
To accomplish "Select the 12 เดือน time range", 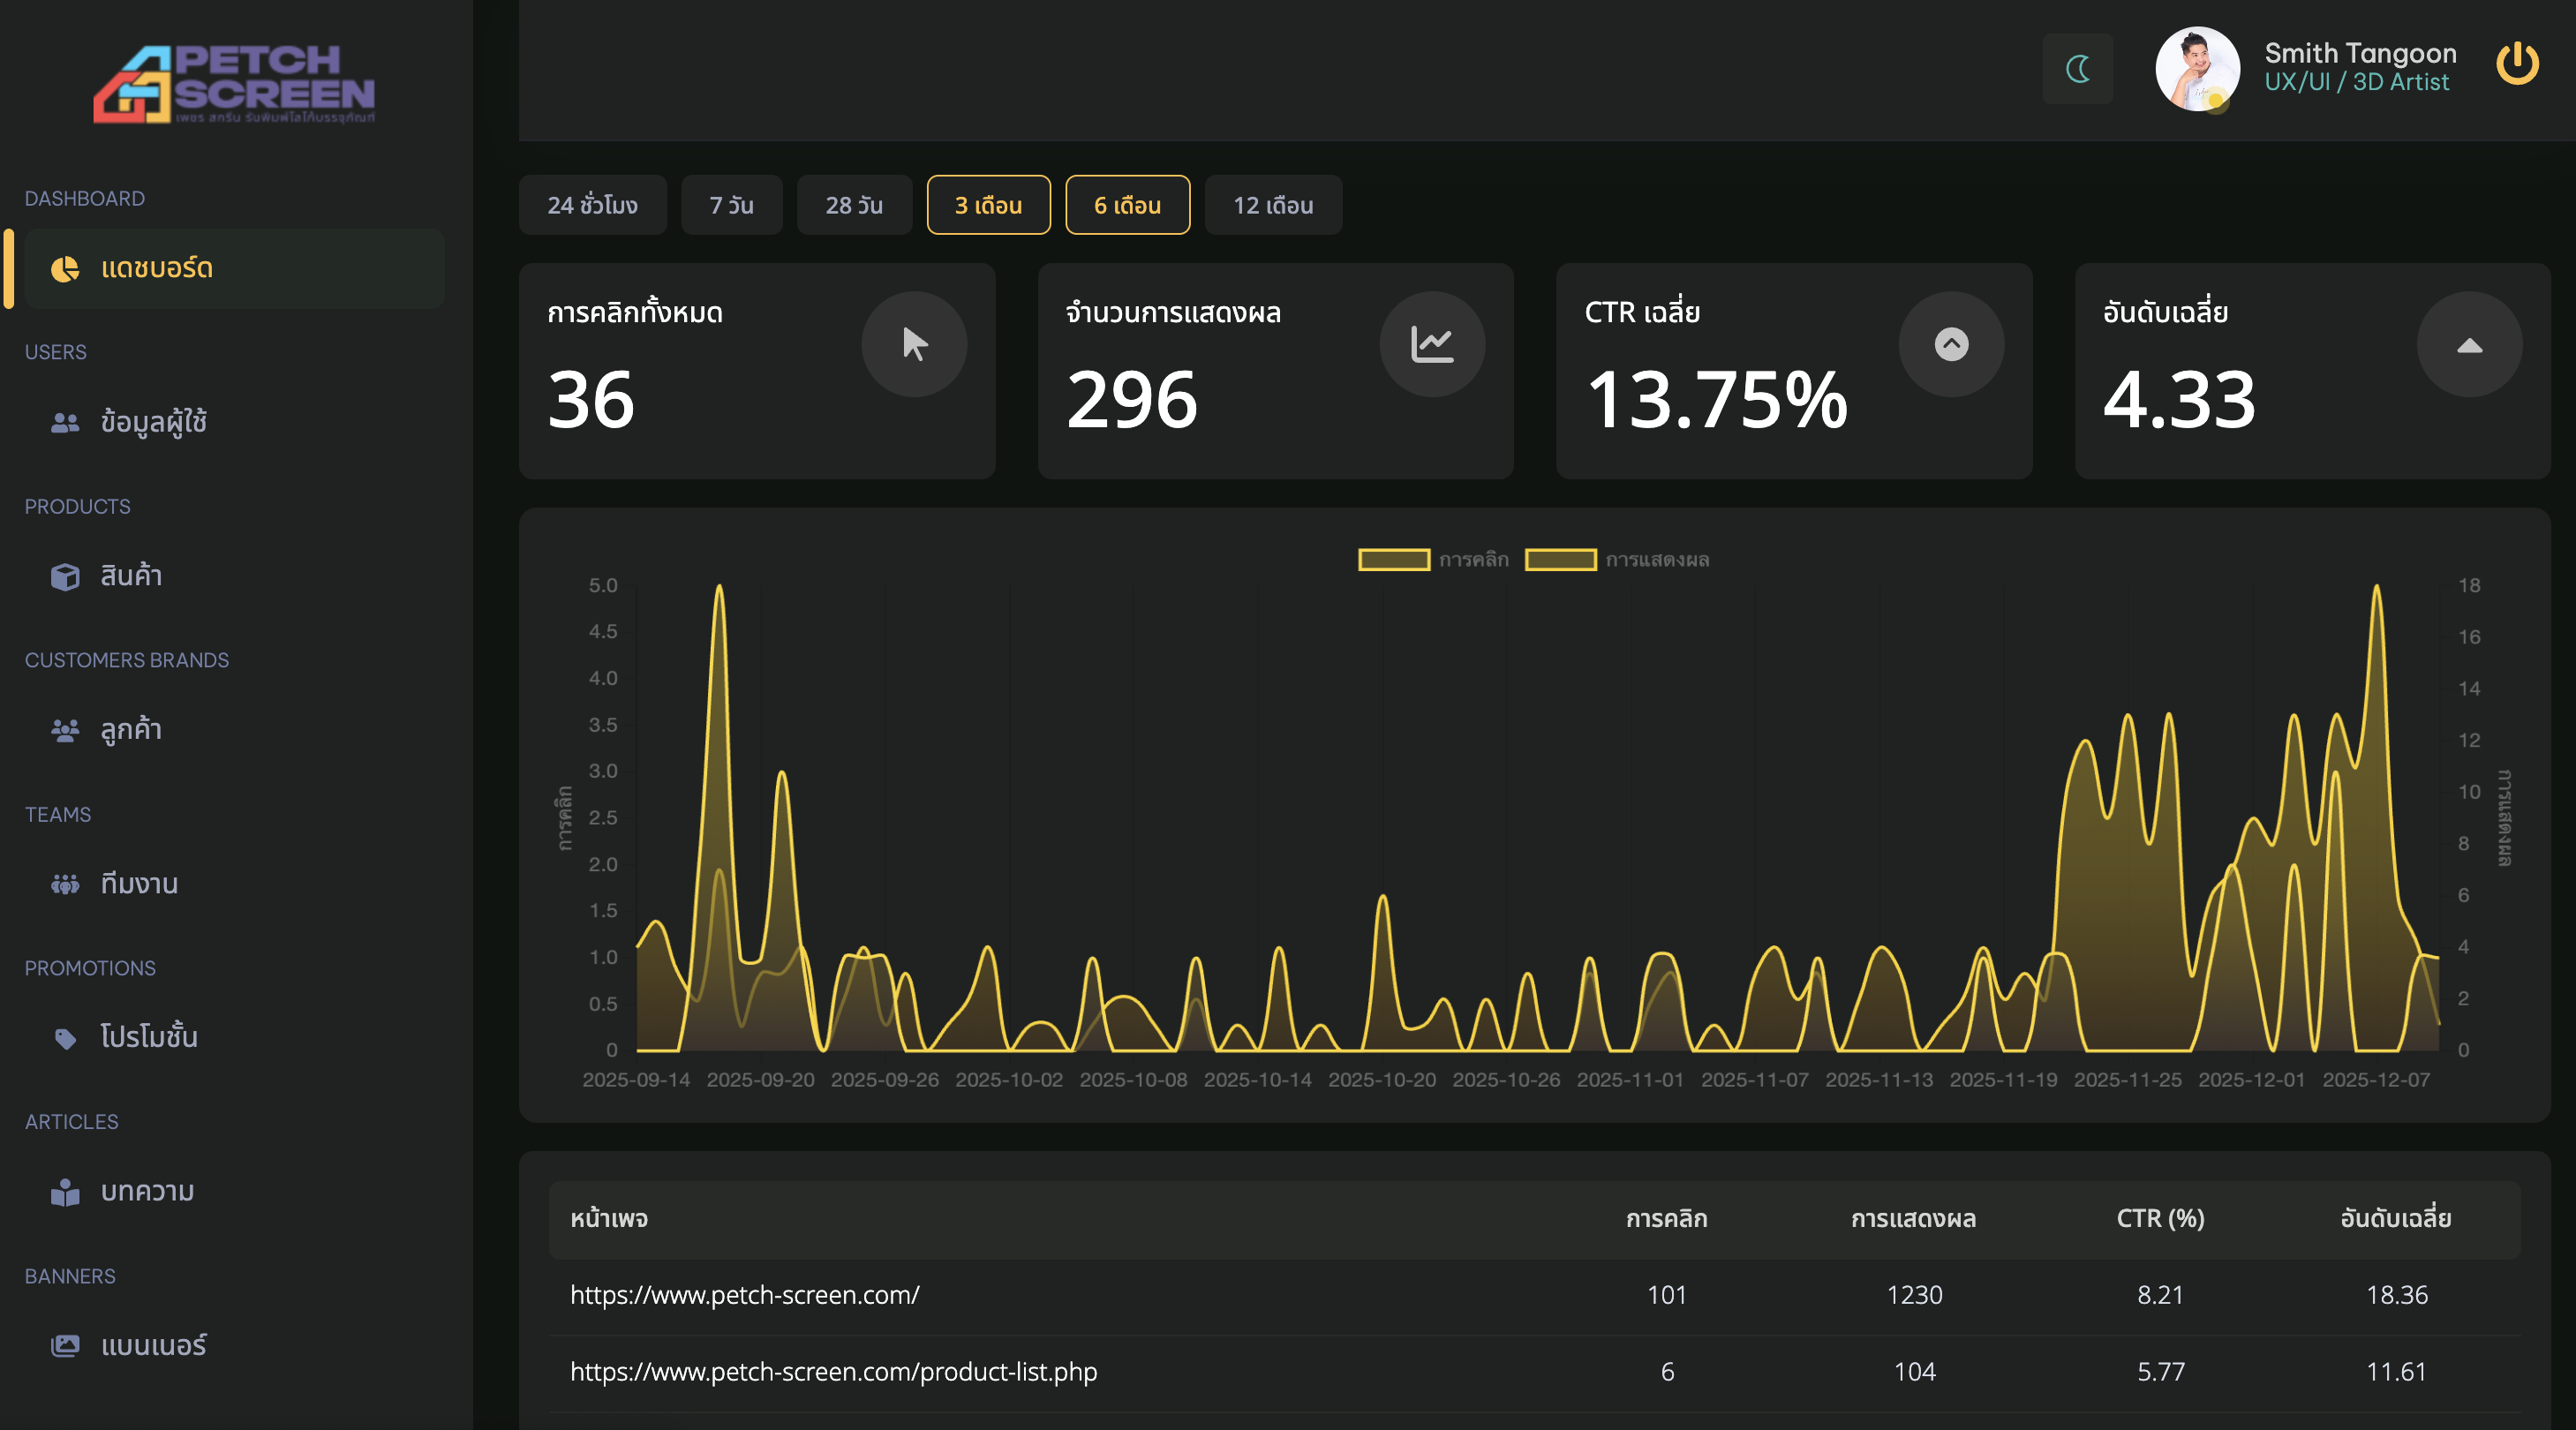I will 1272,205.
